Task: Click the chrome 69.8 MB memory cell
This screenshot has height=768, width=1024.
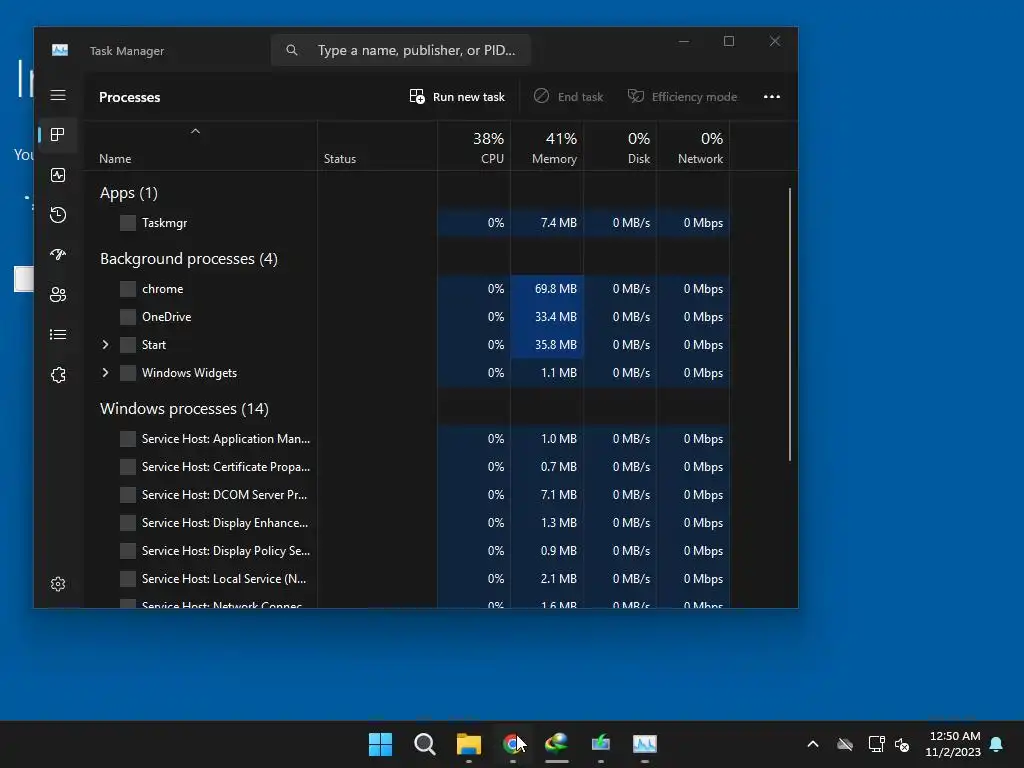Action: 547,289
